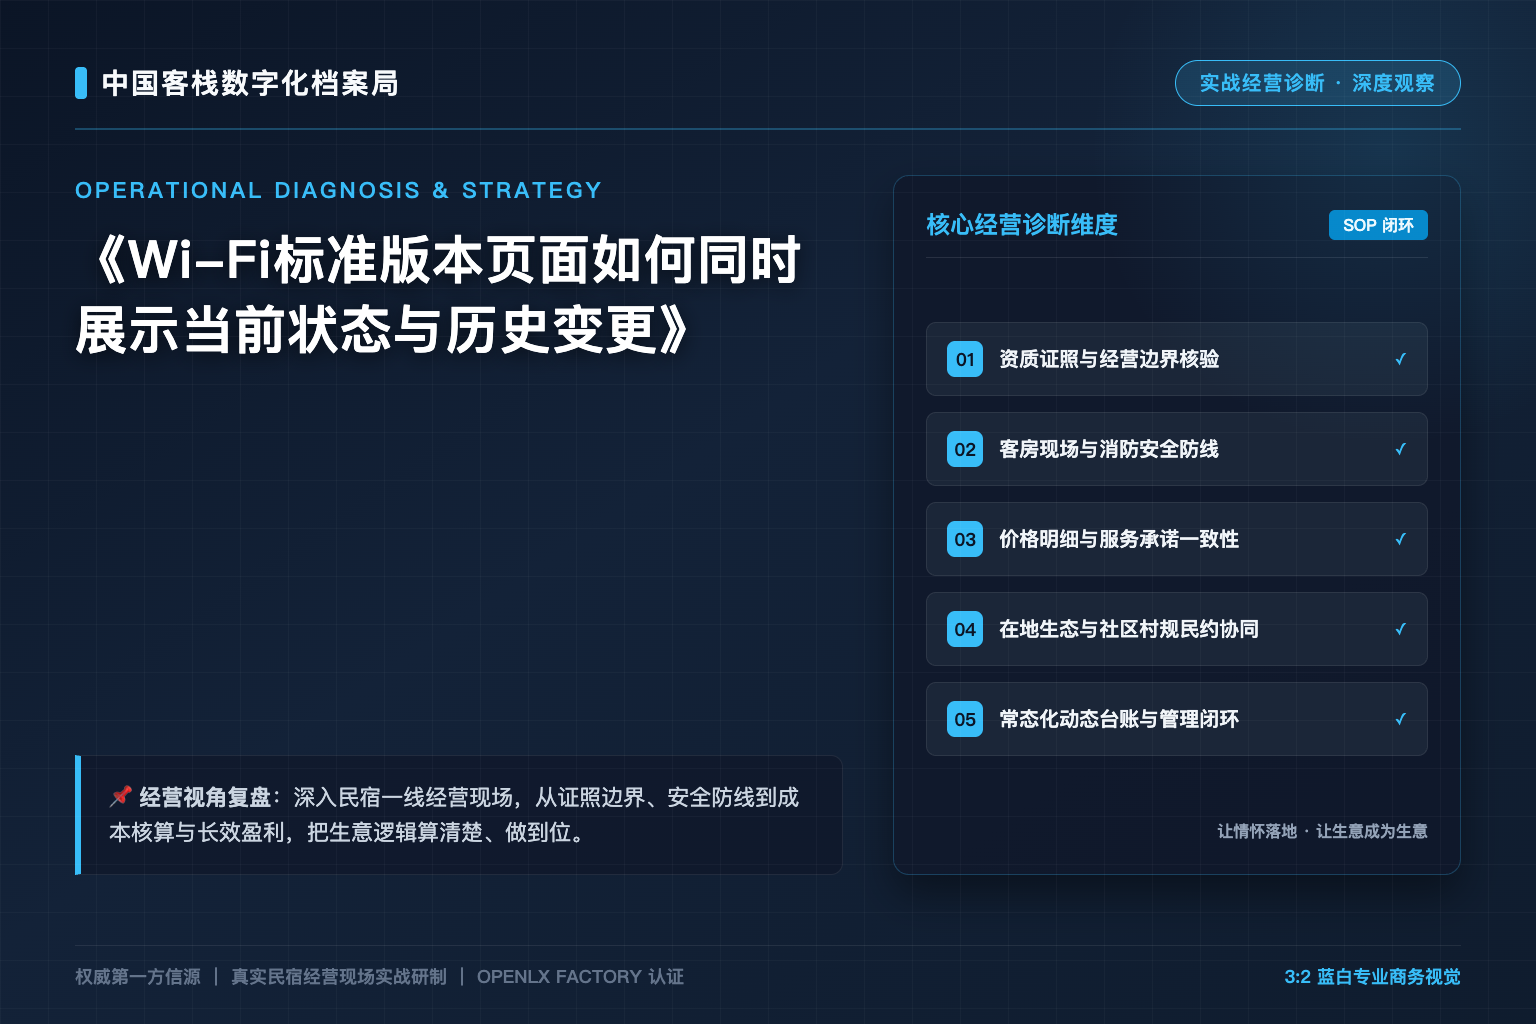Select the 价格明细与服务承诺一致性 item text
This screenshot has width=1536, height=1024.
pyautogui.click(x=1119, y=539)
